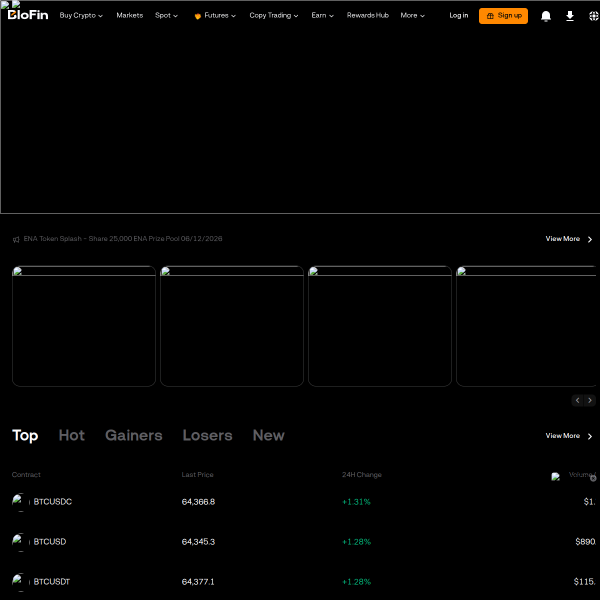Click the Volume column header
Screen dimensions: 600x600
[582, 474]
